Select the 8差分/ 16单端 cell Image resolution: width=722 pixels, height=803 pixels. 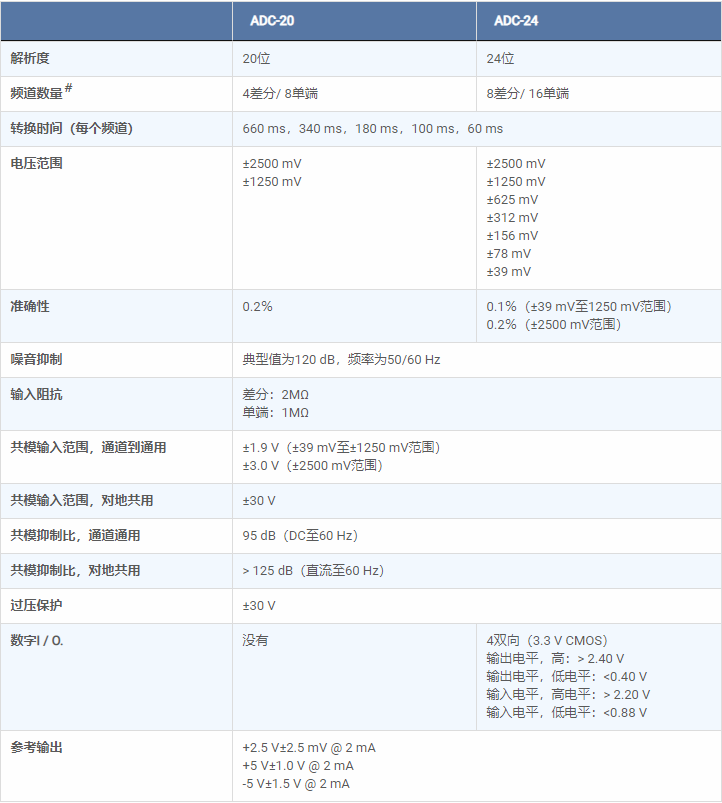coord(527,94)
